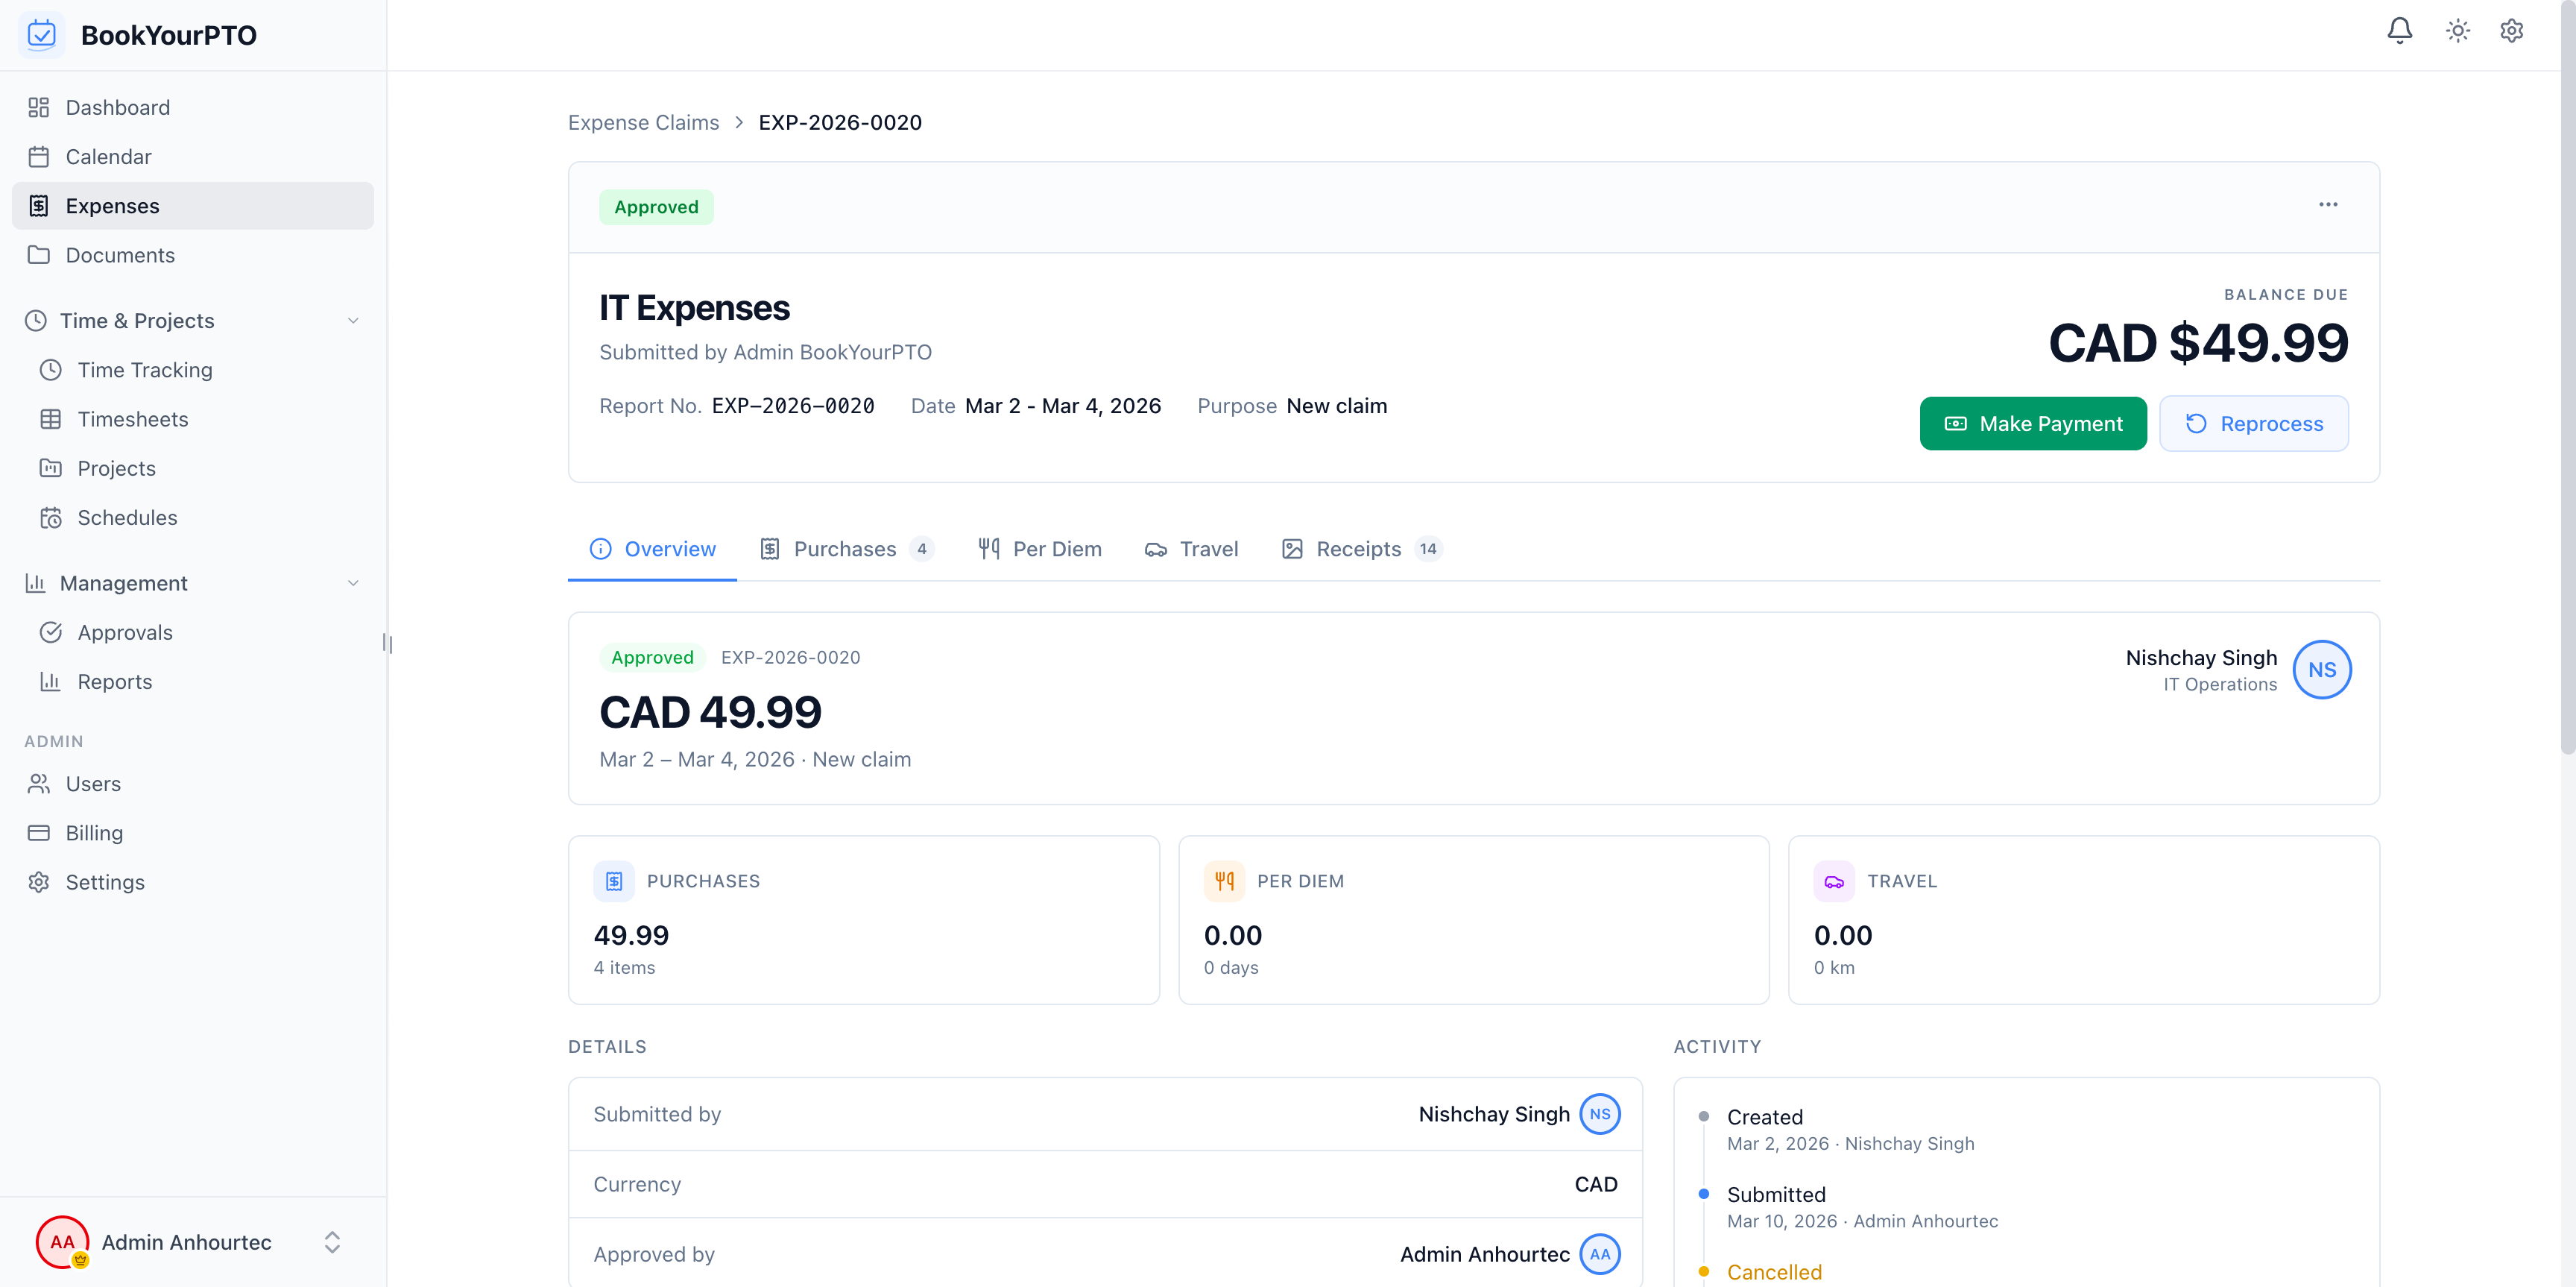Viewport: 2576px width, 1287px height.
Task: Toggle light/dark theme using sun icon
Action: [2458, 31]
